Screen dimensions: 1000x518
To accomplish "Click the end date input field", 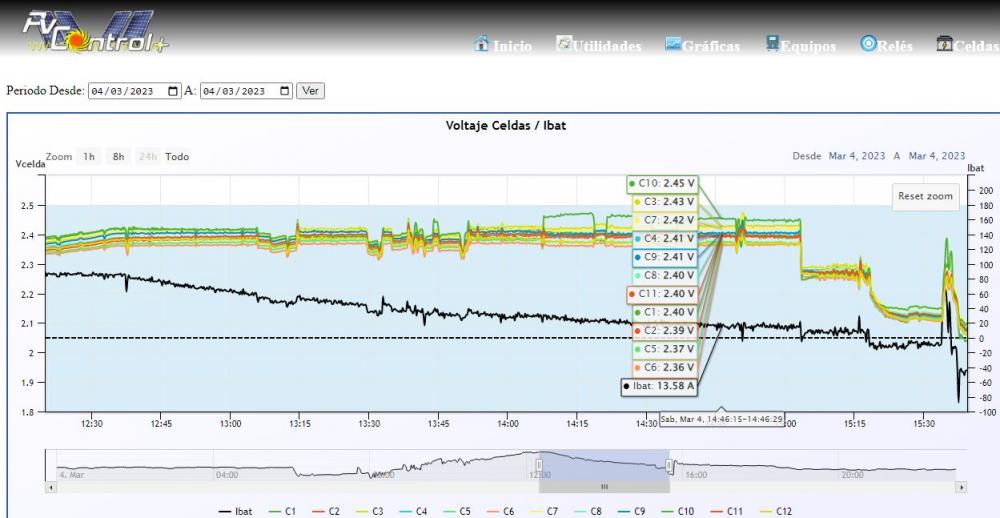I will point(246,91).
